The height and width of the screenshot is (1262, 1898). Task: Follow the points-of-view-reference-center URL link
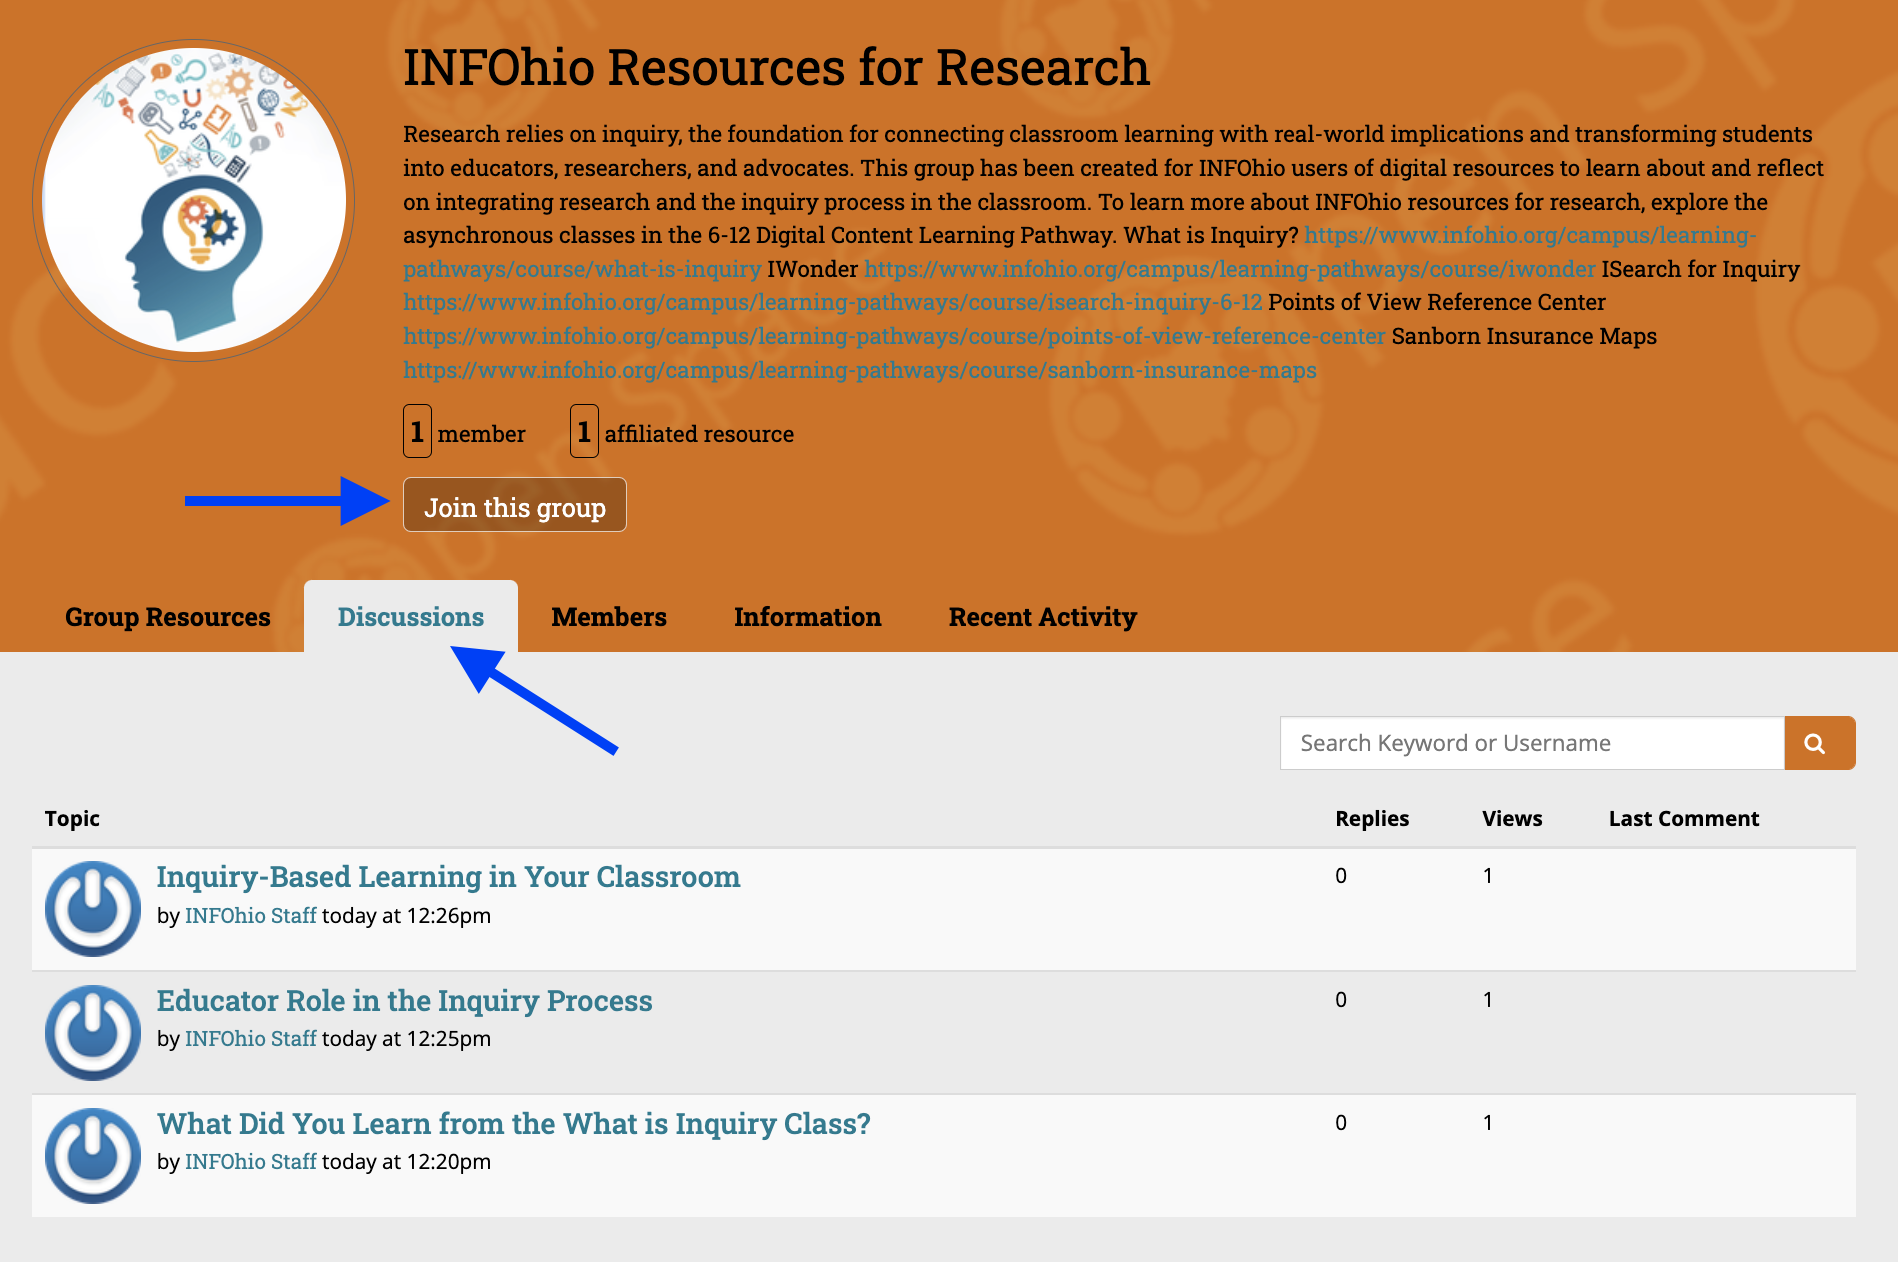coord(894,336)
